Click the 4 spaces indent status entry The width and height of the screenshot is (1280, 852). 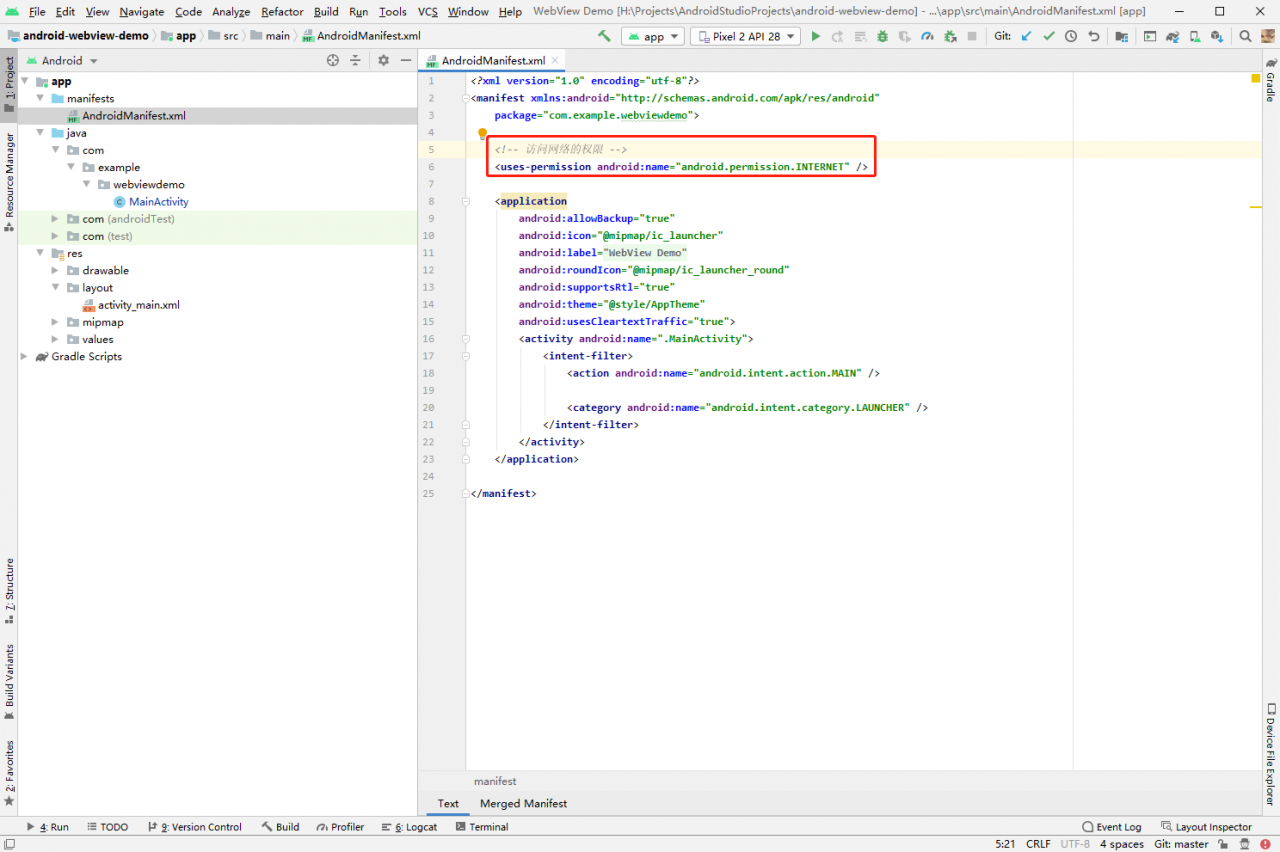[x=1121, y=844]
